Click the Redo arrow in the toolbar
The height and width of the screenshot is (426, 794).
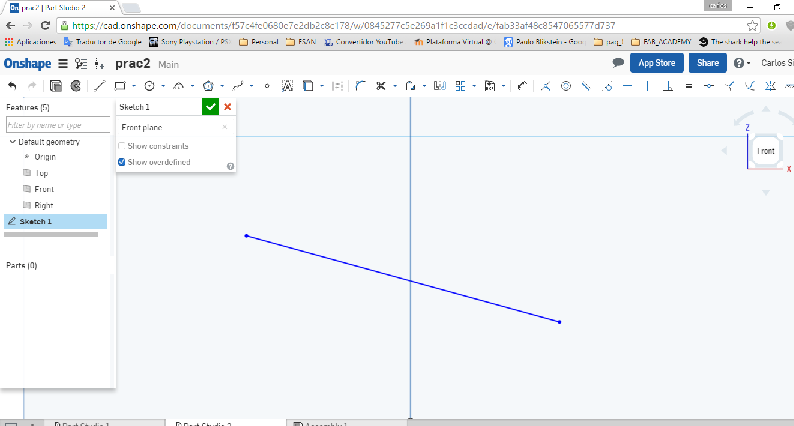pos(31,86)
